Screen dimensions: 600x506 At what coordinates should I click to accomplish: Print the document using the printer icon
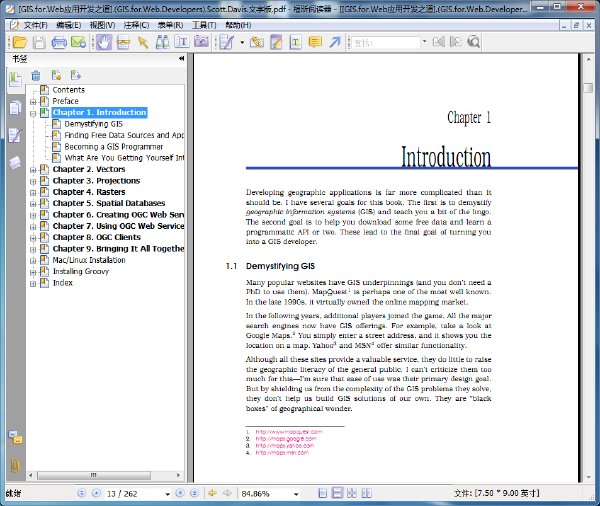[59, 42]
